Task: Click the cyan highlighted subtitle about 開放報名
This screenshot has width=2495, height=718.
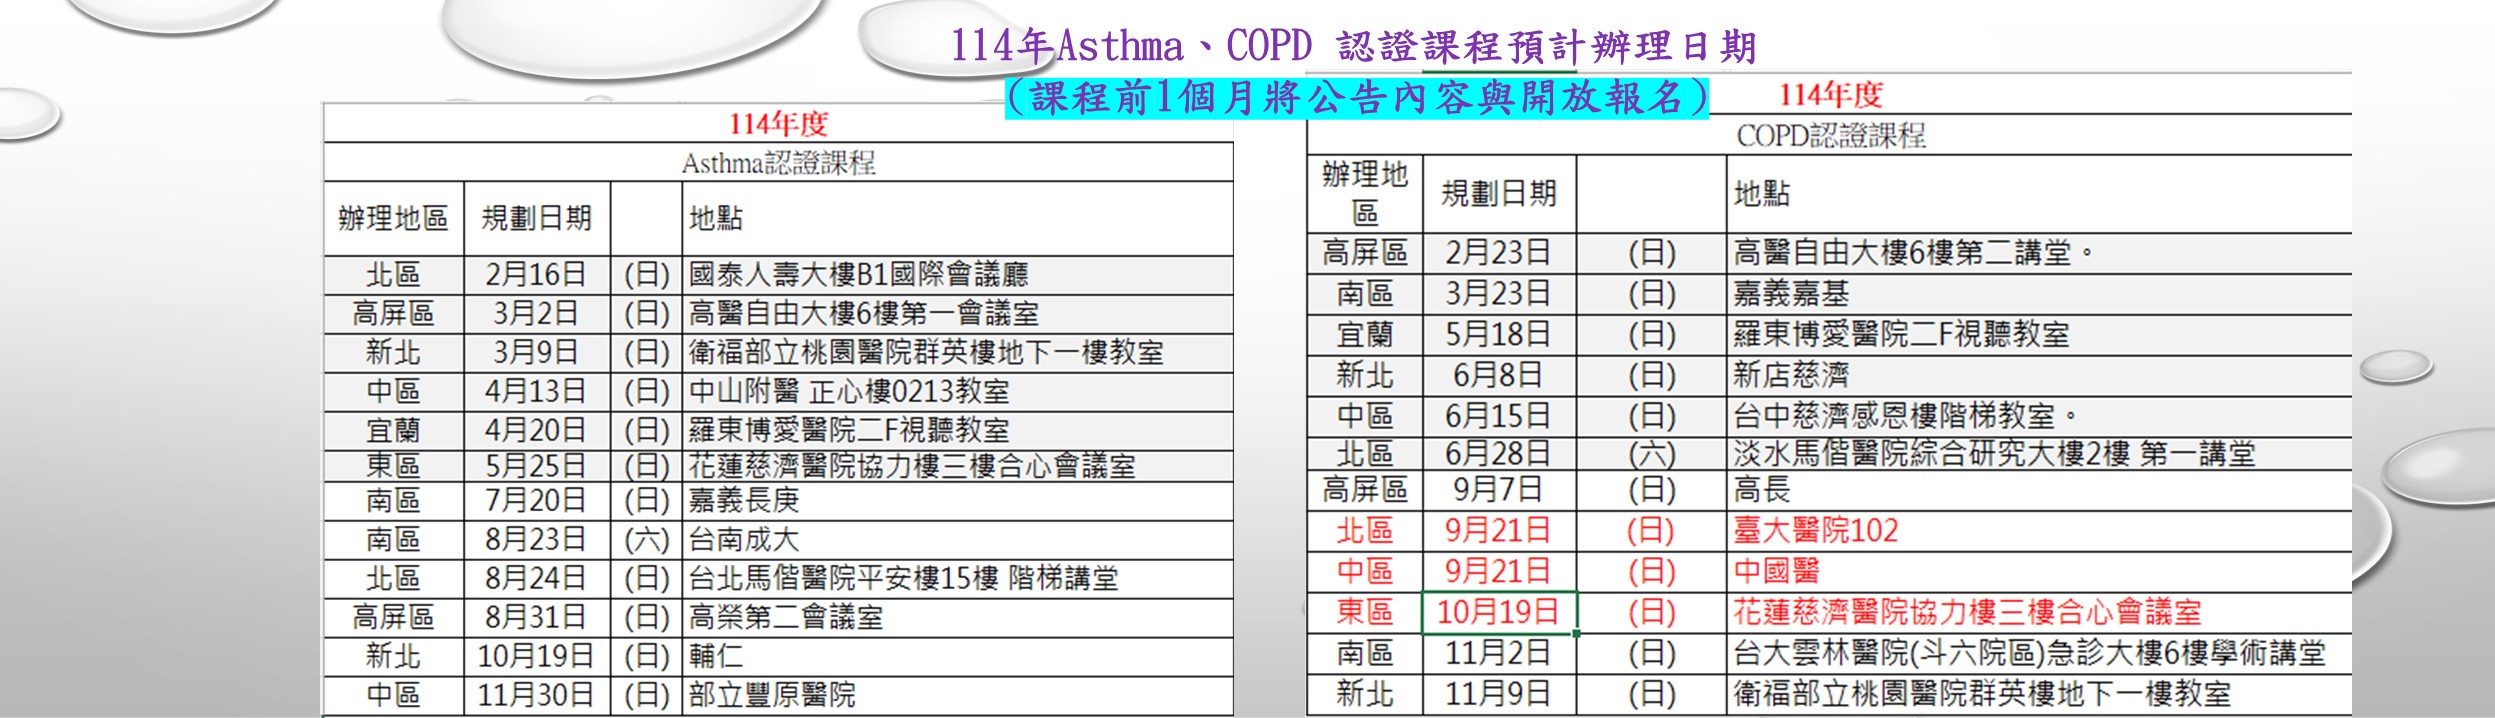Action: click(1356, 98)
